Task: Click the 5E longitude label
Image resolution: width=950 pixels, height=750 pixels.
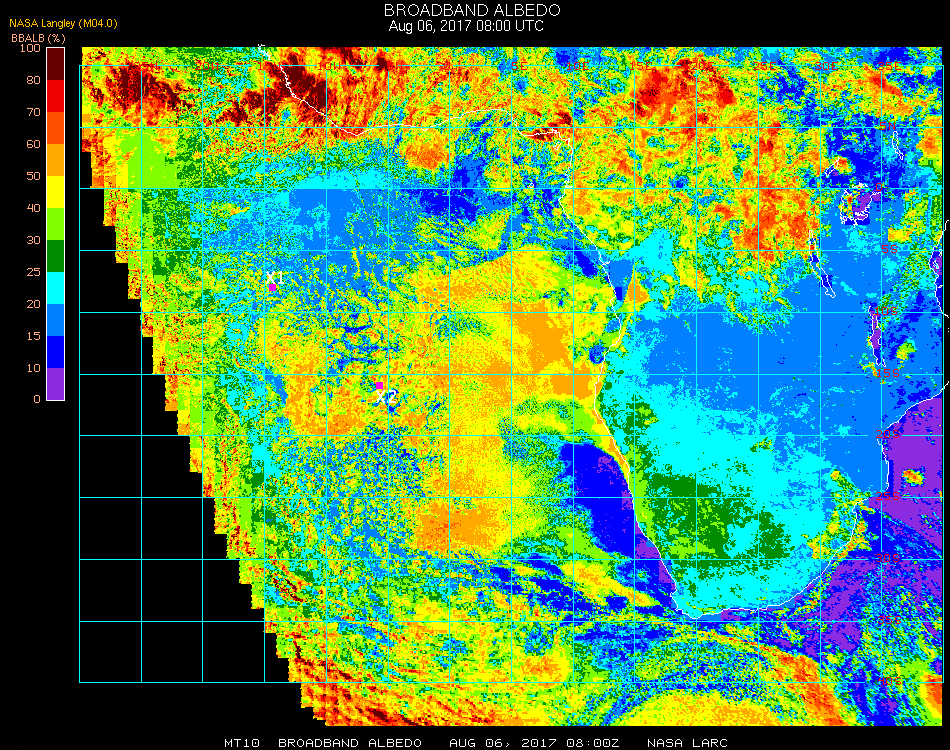Action: [x=519, y=66]
